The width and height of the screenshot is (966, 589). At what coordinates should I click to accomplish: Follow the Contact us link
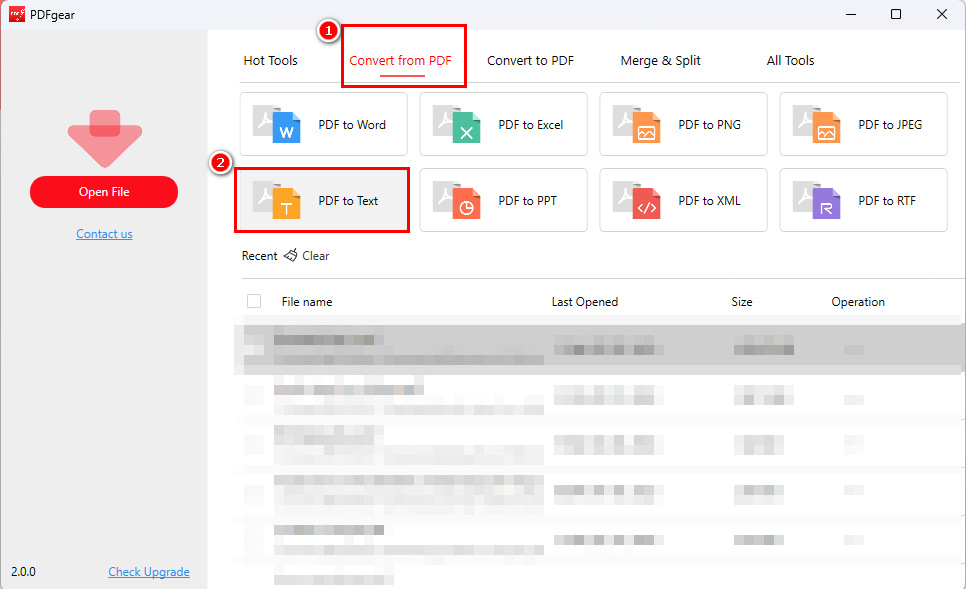pos(104,234)
